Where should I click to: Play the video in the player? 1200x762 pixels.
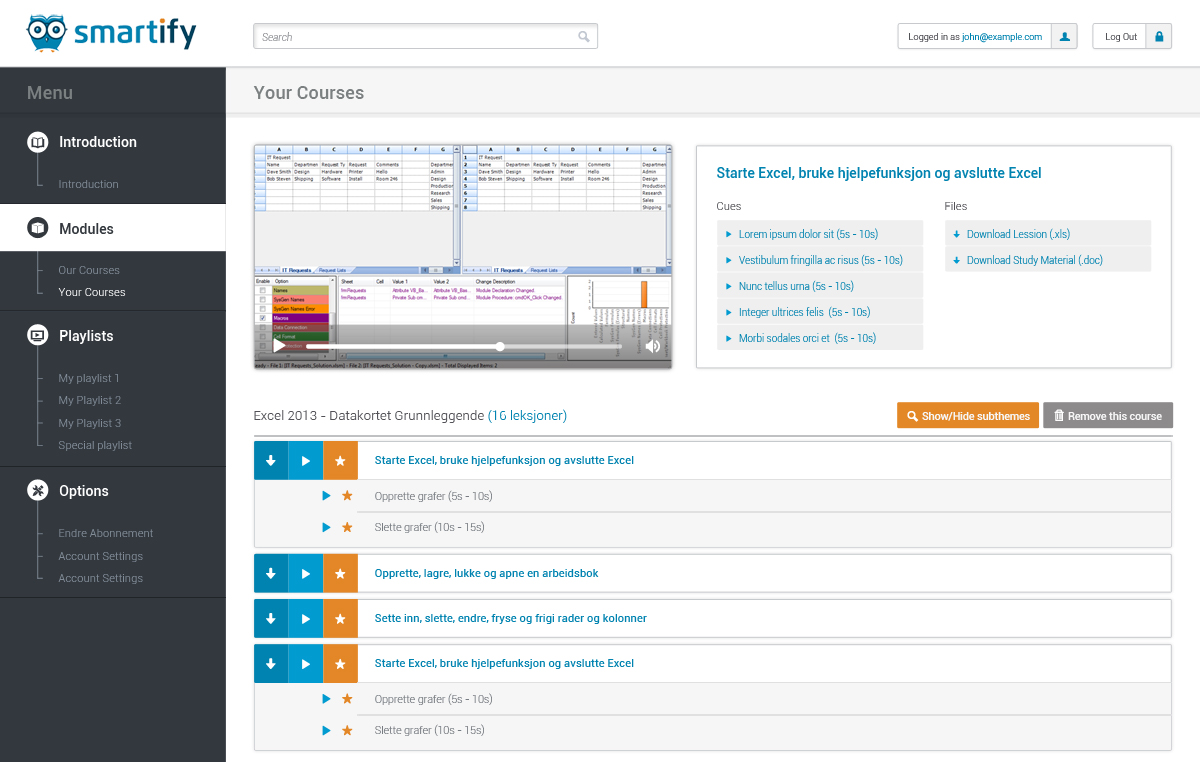click(x=279, y=346)
